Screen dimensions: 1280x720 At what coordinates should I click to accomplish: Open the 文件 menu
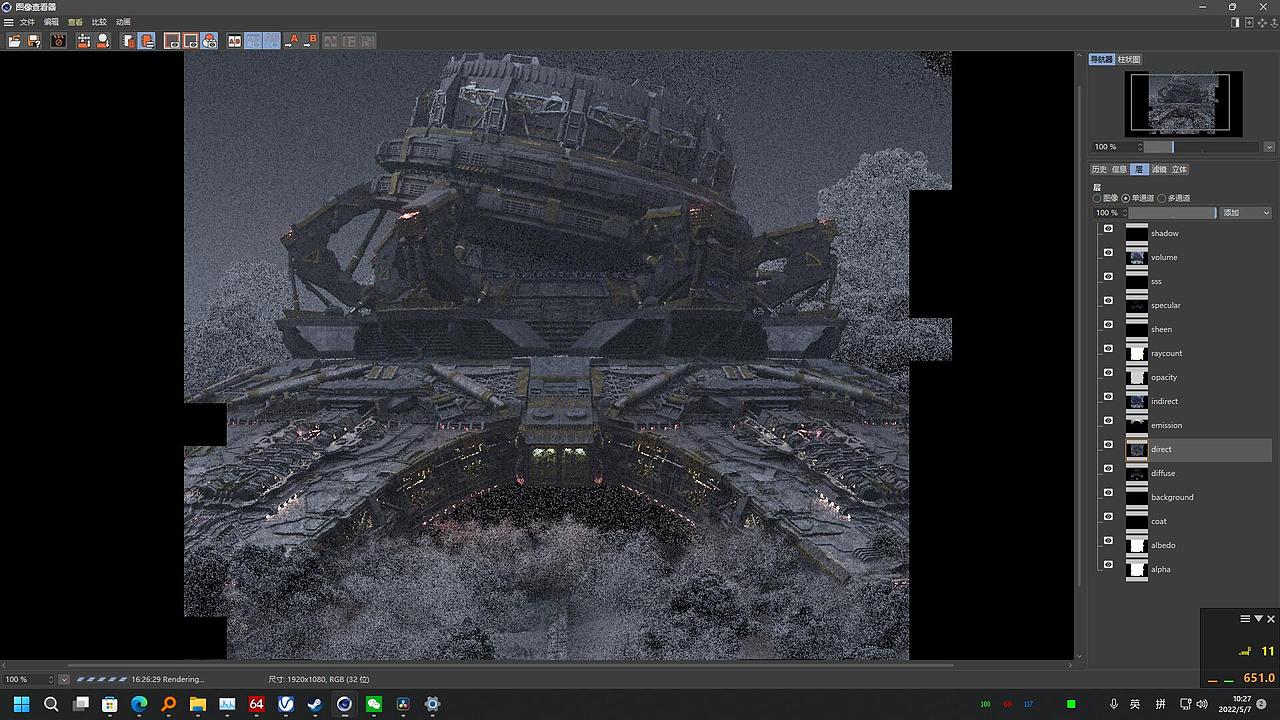click(x=27, y=22)
